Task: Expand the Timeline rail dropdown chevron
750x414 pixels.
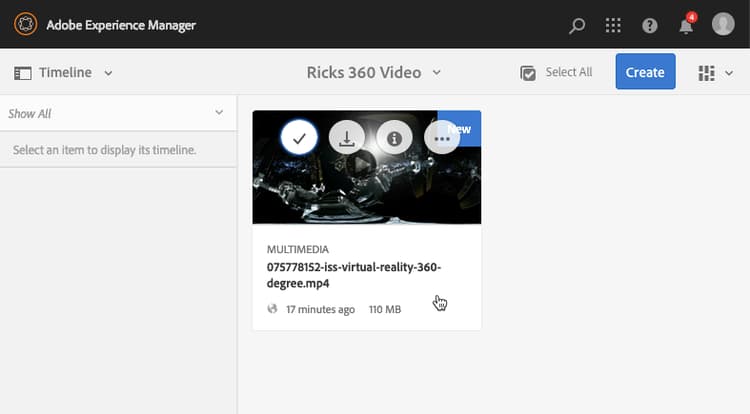Action: point(108,73)
